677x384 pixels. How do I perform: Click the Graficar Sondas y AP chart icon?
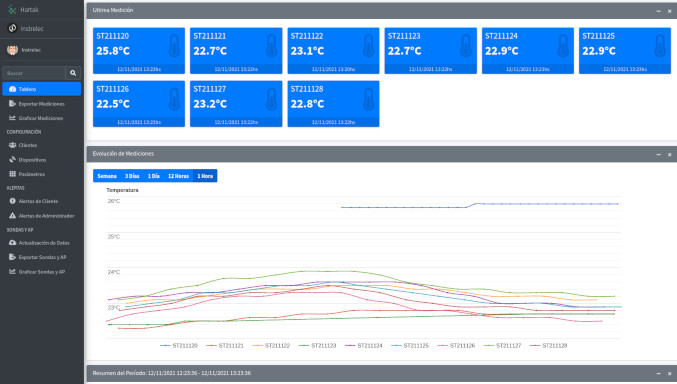tap(13, 272)
